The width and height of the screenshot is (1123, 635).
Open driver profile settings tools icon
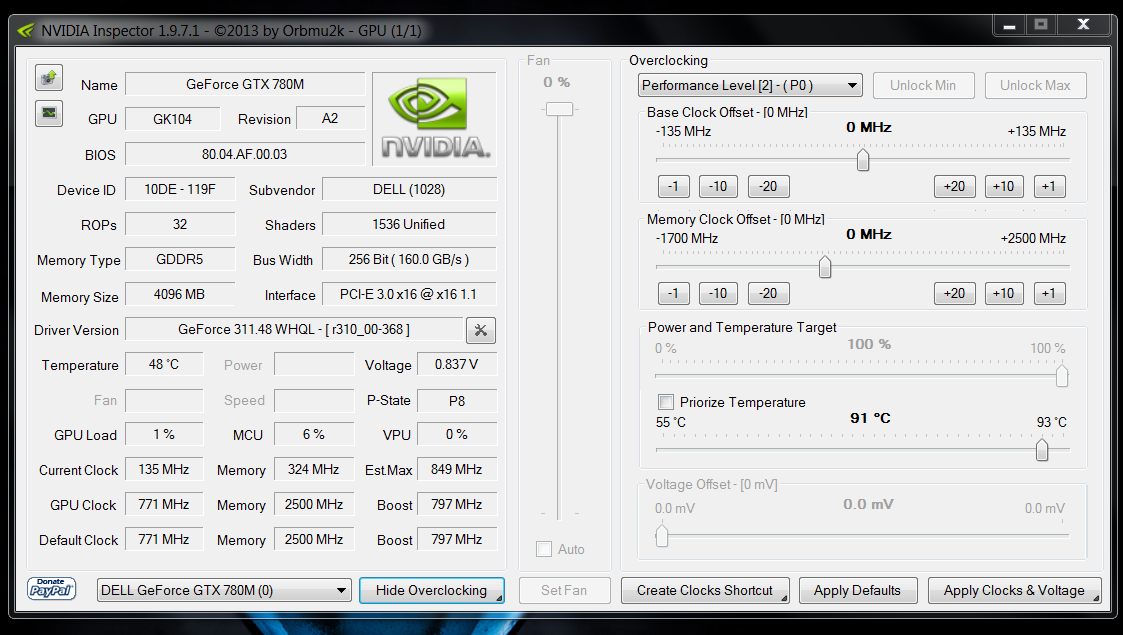coord(481,330)
